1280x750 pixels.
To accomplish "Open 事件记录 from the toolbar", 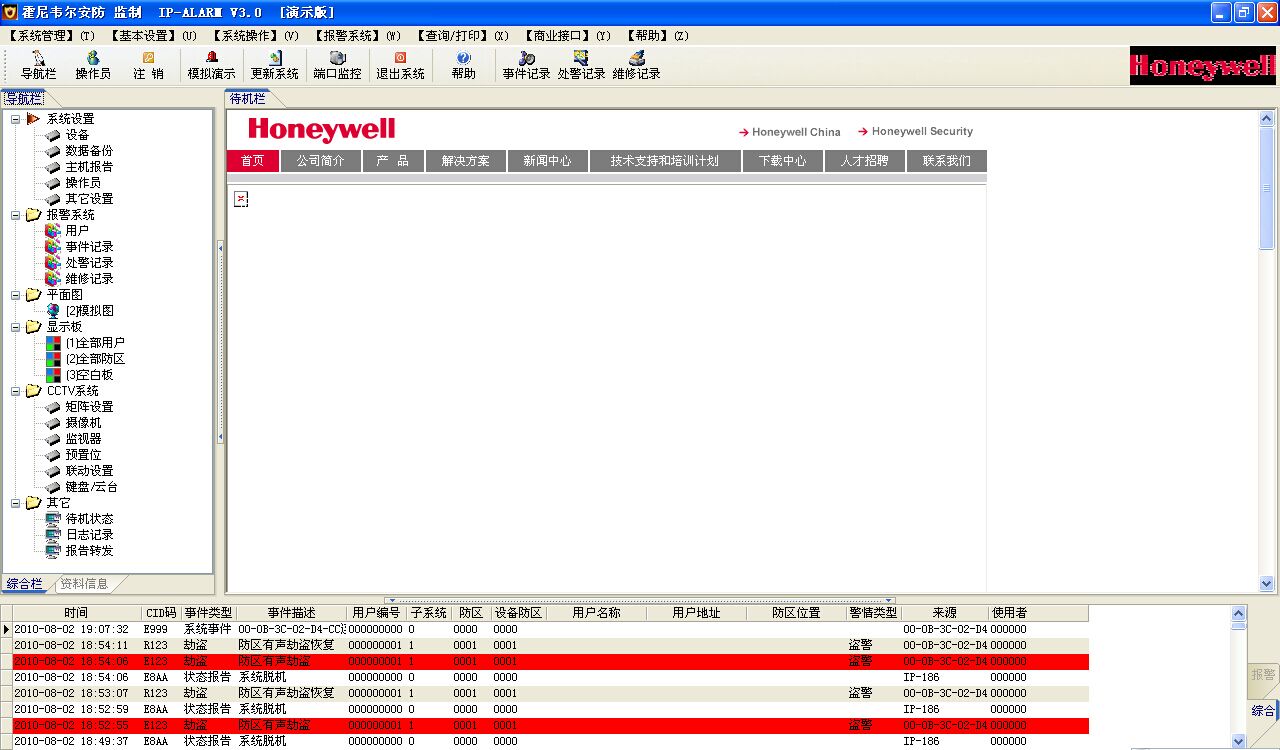I will [x=526, y=65].
